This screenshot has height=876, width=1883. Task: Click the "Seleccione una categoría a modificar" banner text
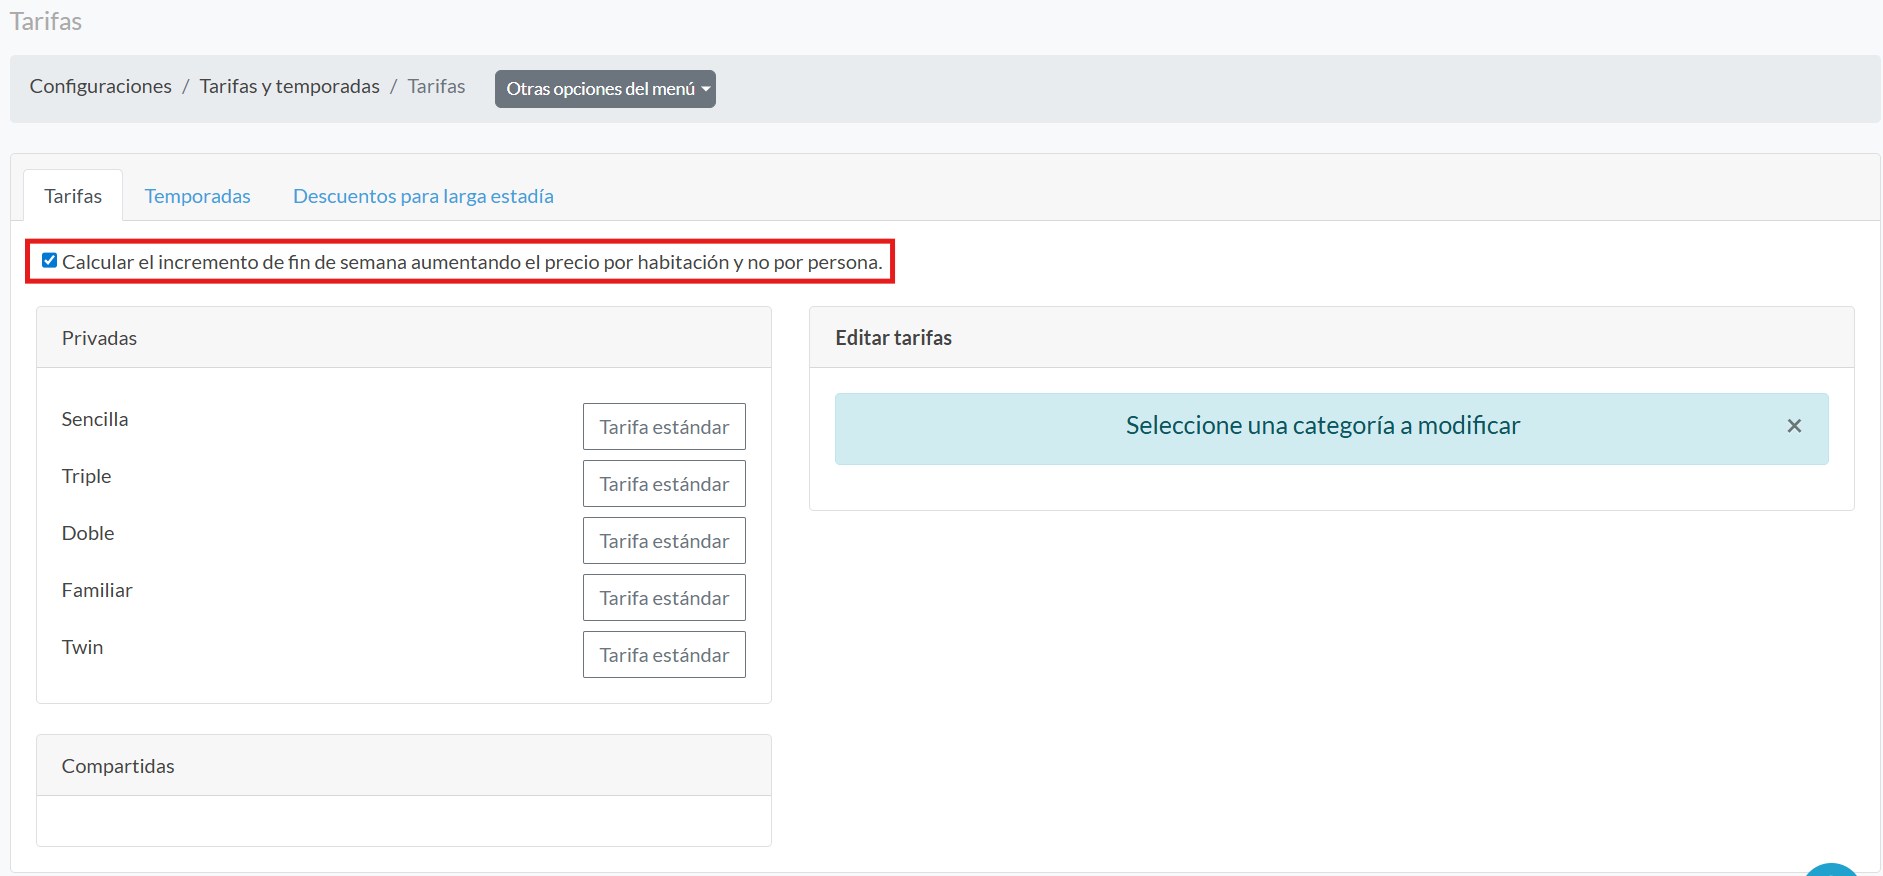(1322, 426)
